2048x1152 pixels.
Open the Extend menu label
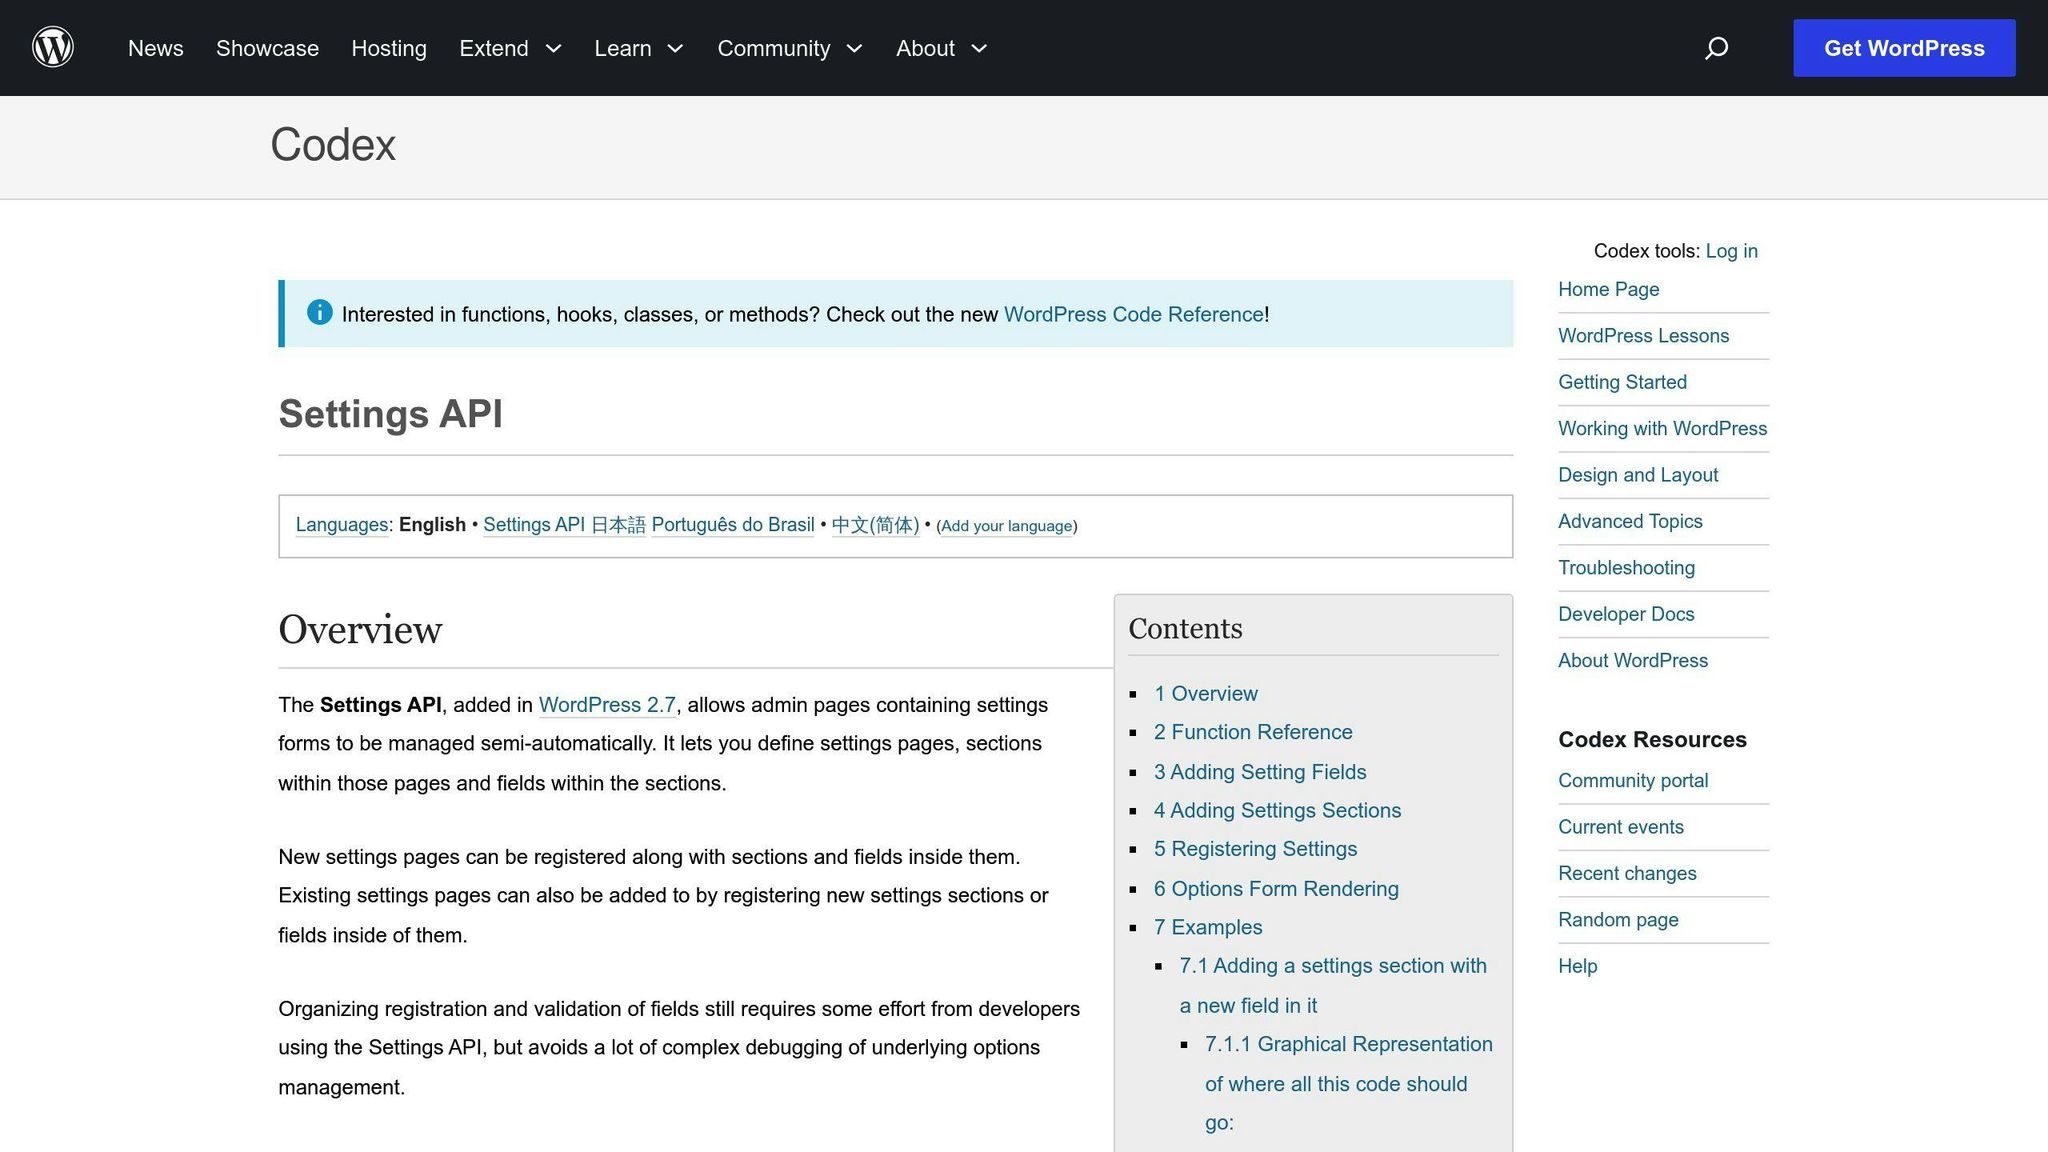pos(494,48)
